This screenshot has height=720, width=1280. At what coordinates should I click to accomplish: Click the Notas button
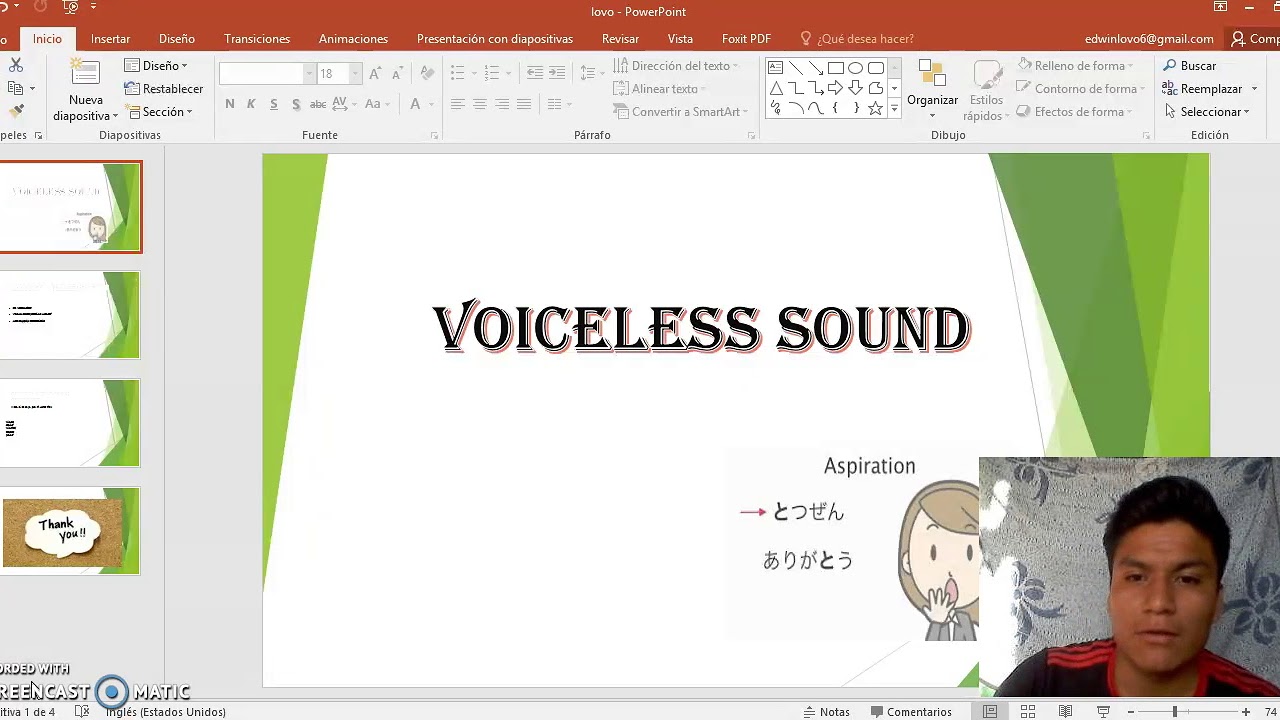(x=827, y=712)
